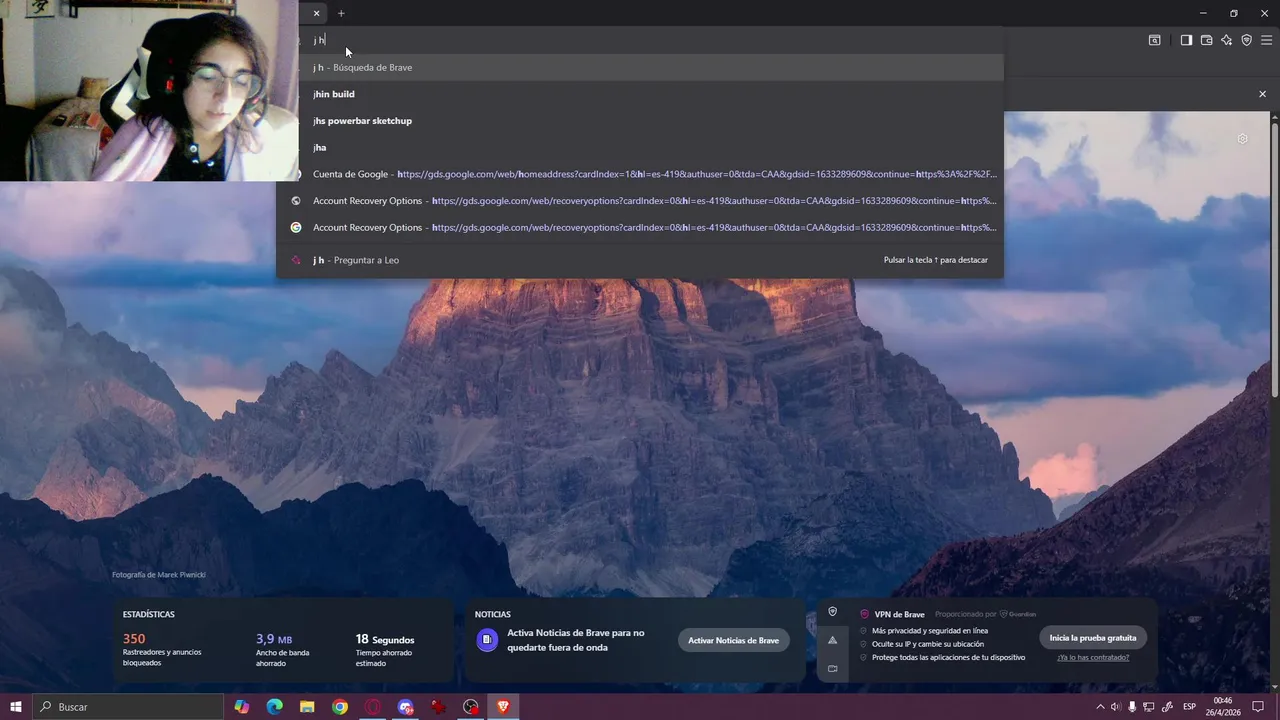Screen dimensions: 1280x720
Task: Dismiss the bar below the toolbar
Action: 1262,94
